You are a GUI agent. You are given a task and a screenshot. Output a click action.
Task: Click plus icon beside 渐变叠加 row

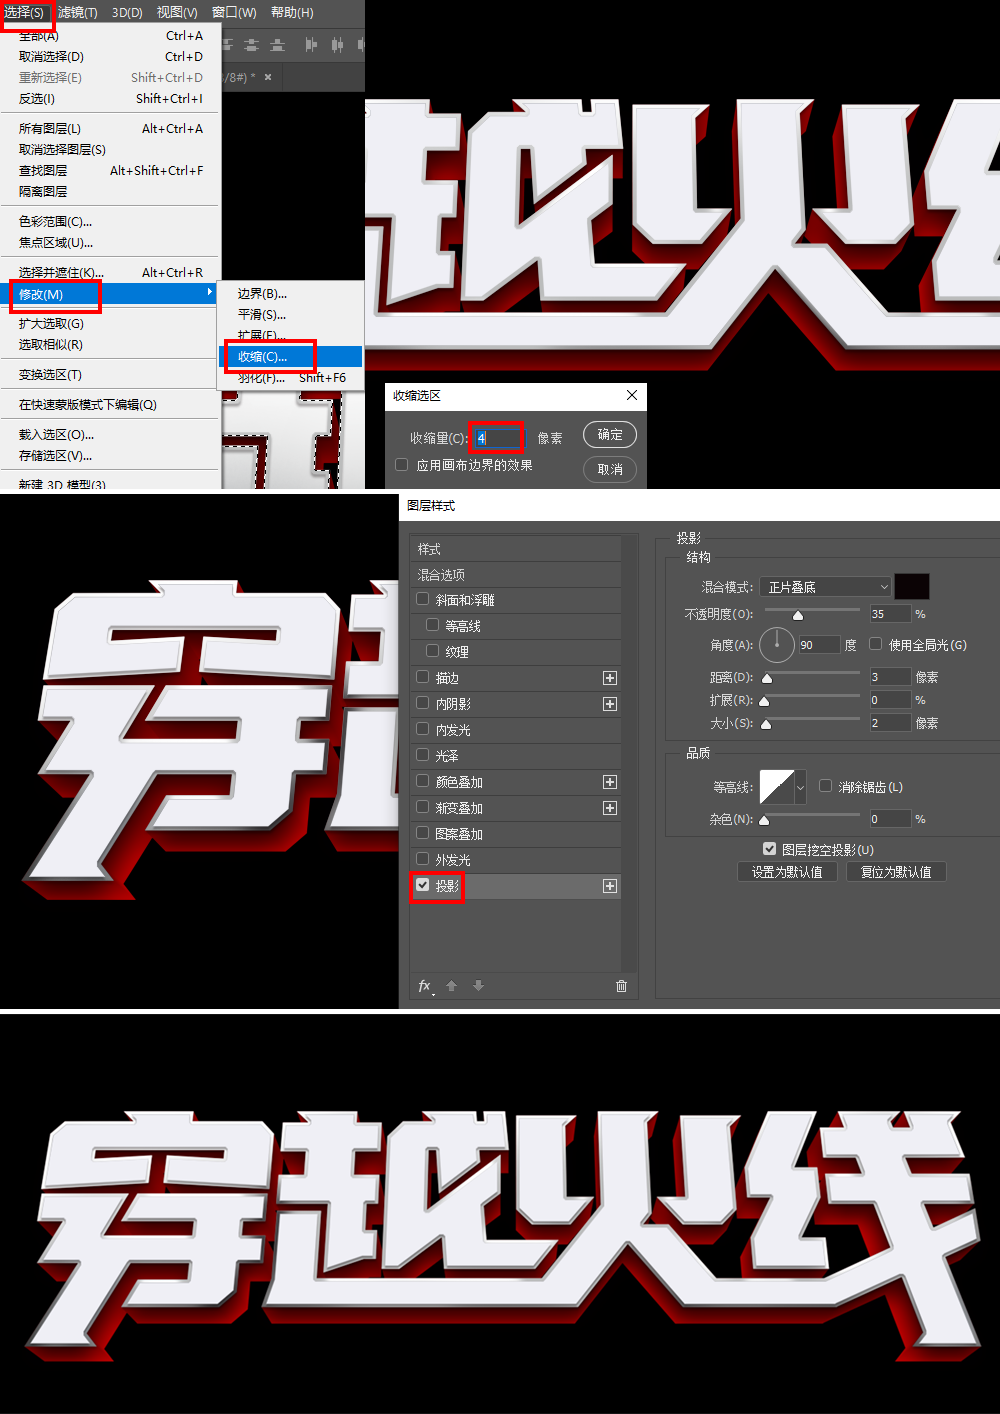click(x=610, y=808)
